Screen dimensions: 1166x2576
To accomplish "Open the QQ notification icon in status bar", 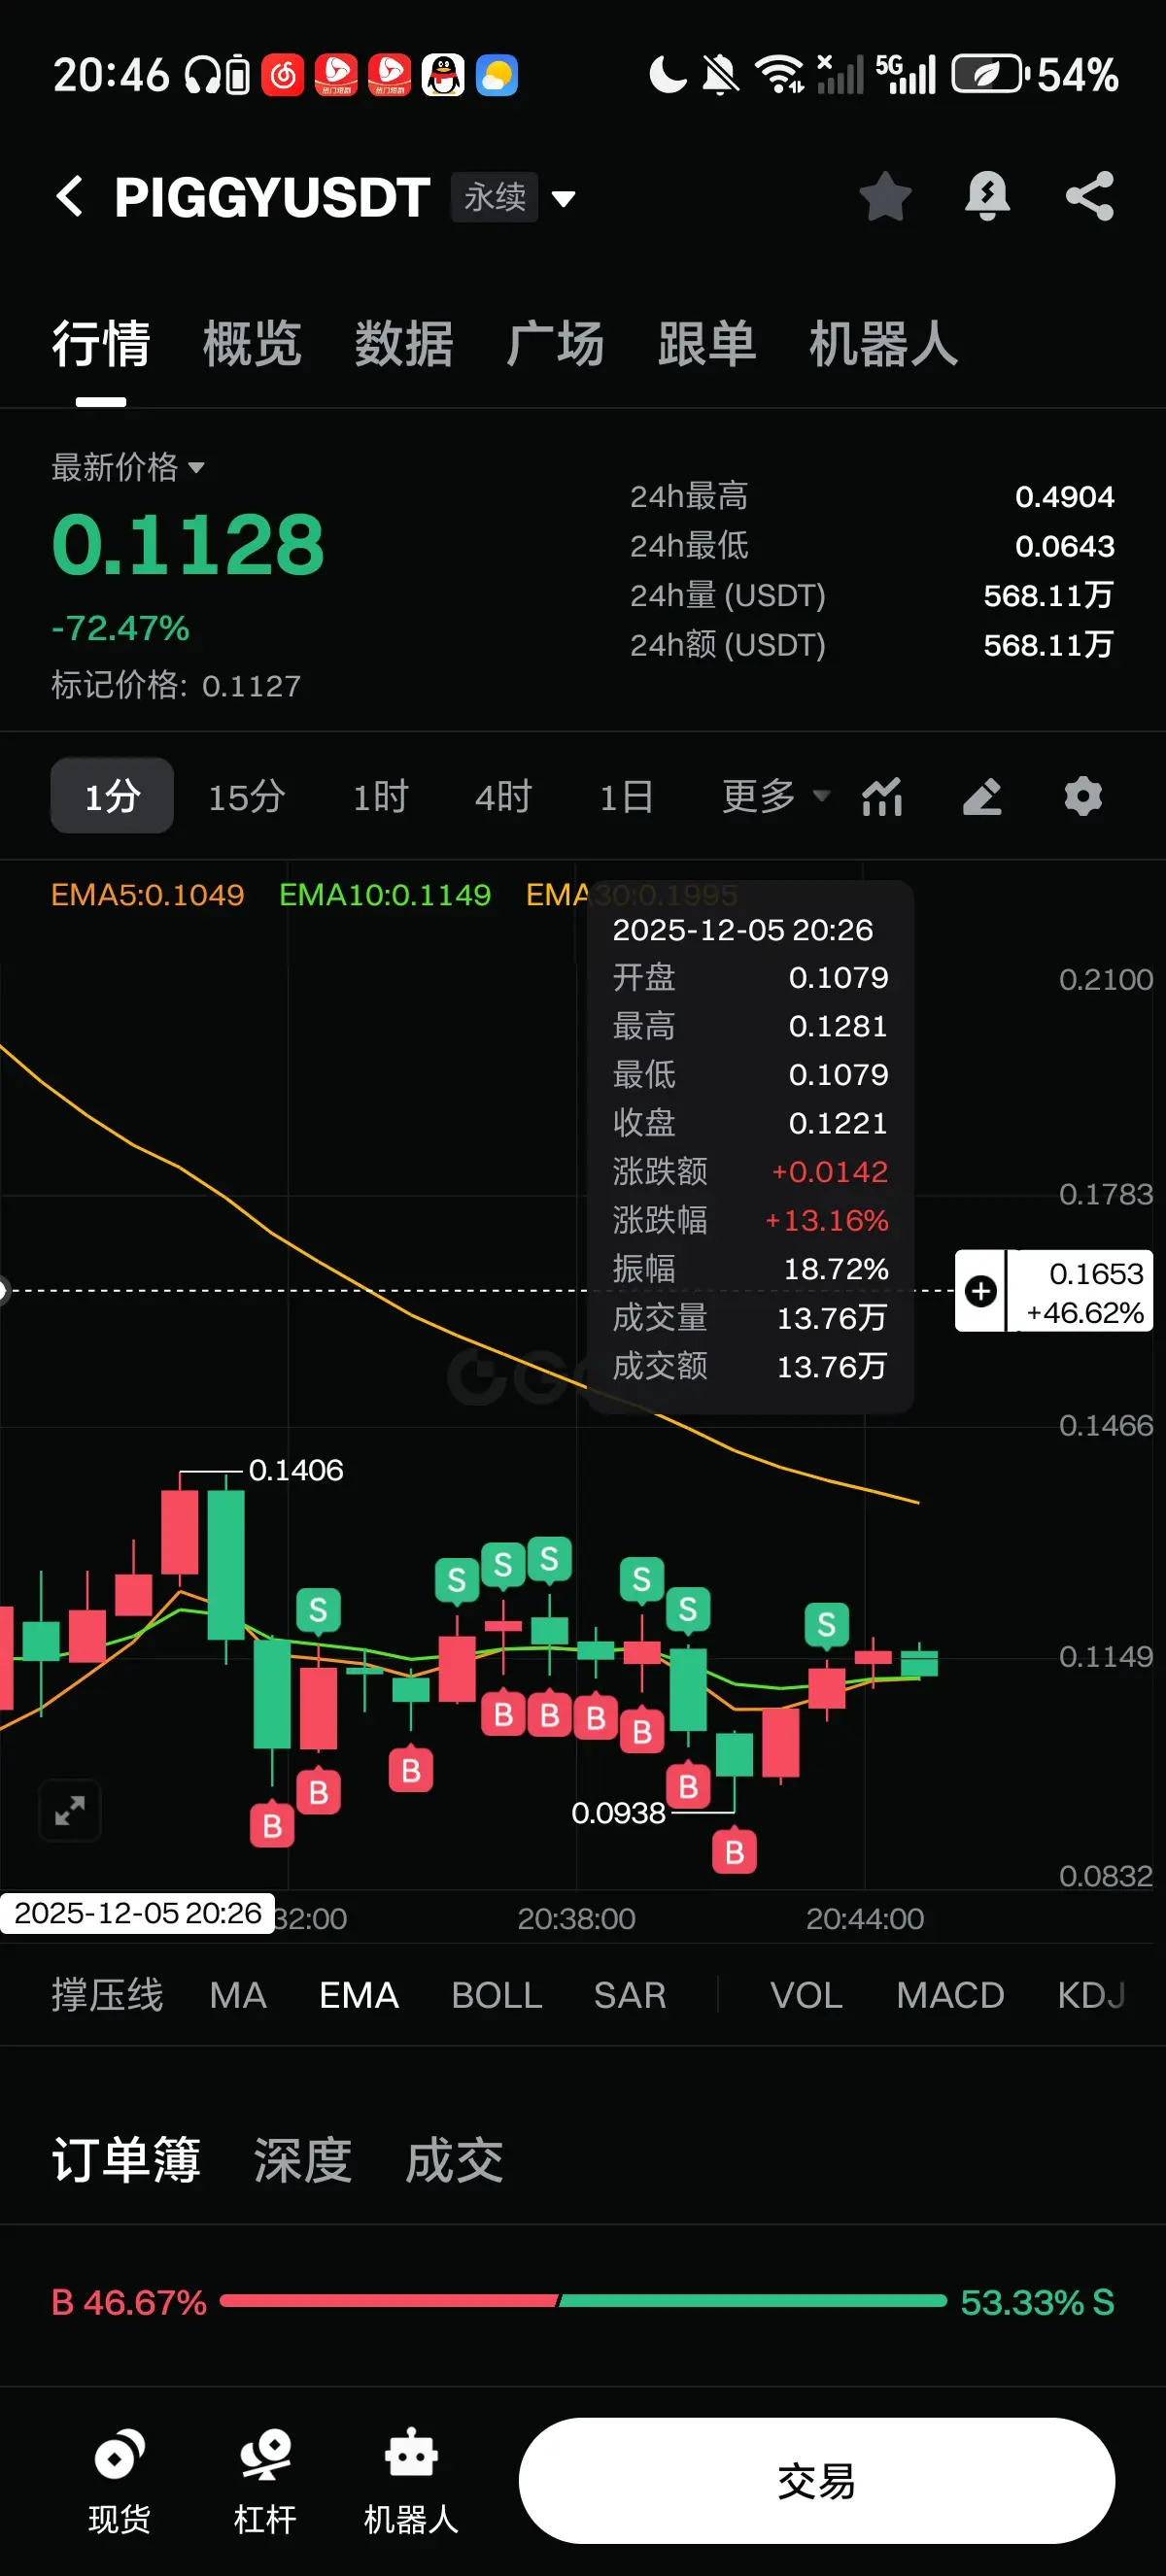I will 443,75.
